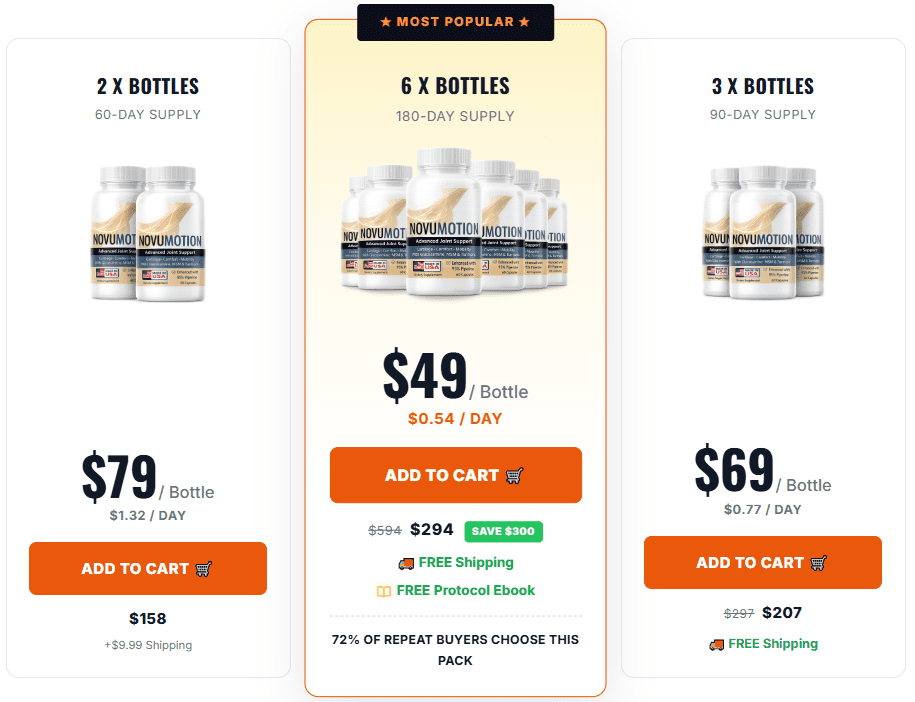
Task: Click Add to Cart for 3 bottles
Action: [x=763, y=563]
